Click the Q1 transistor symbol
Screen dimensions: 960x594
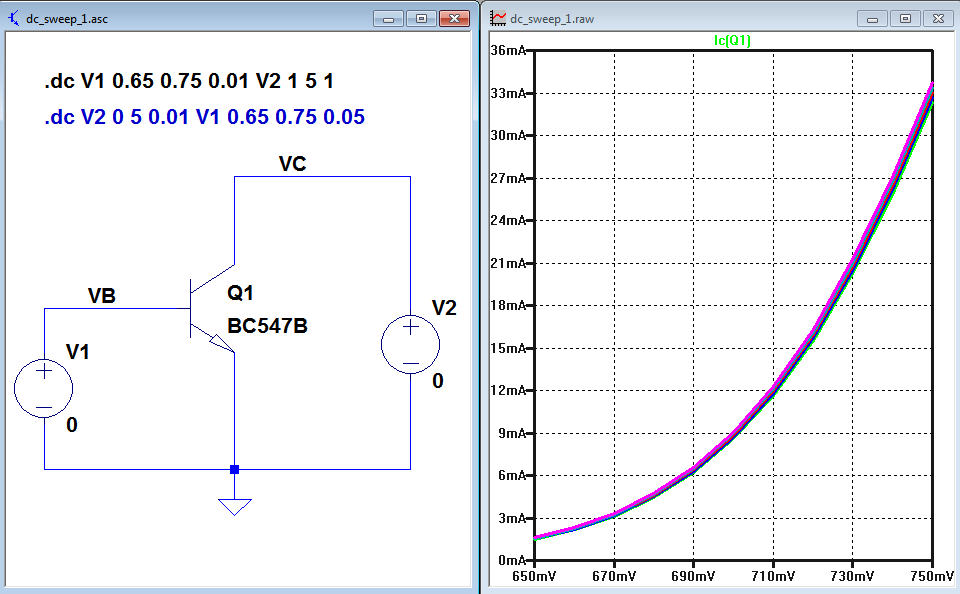(212, 309)
